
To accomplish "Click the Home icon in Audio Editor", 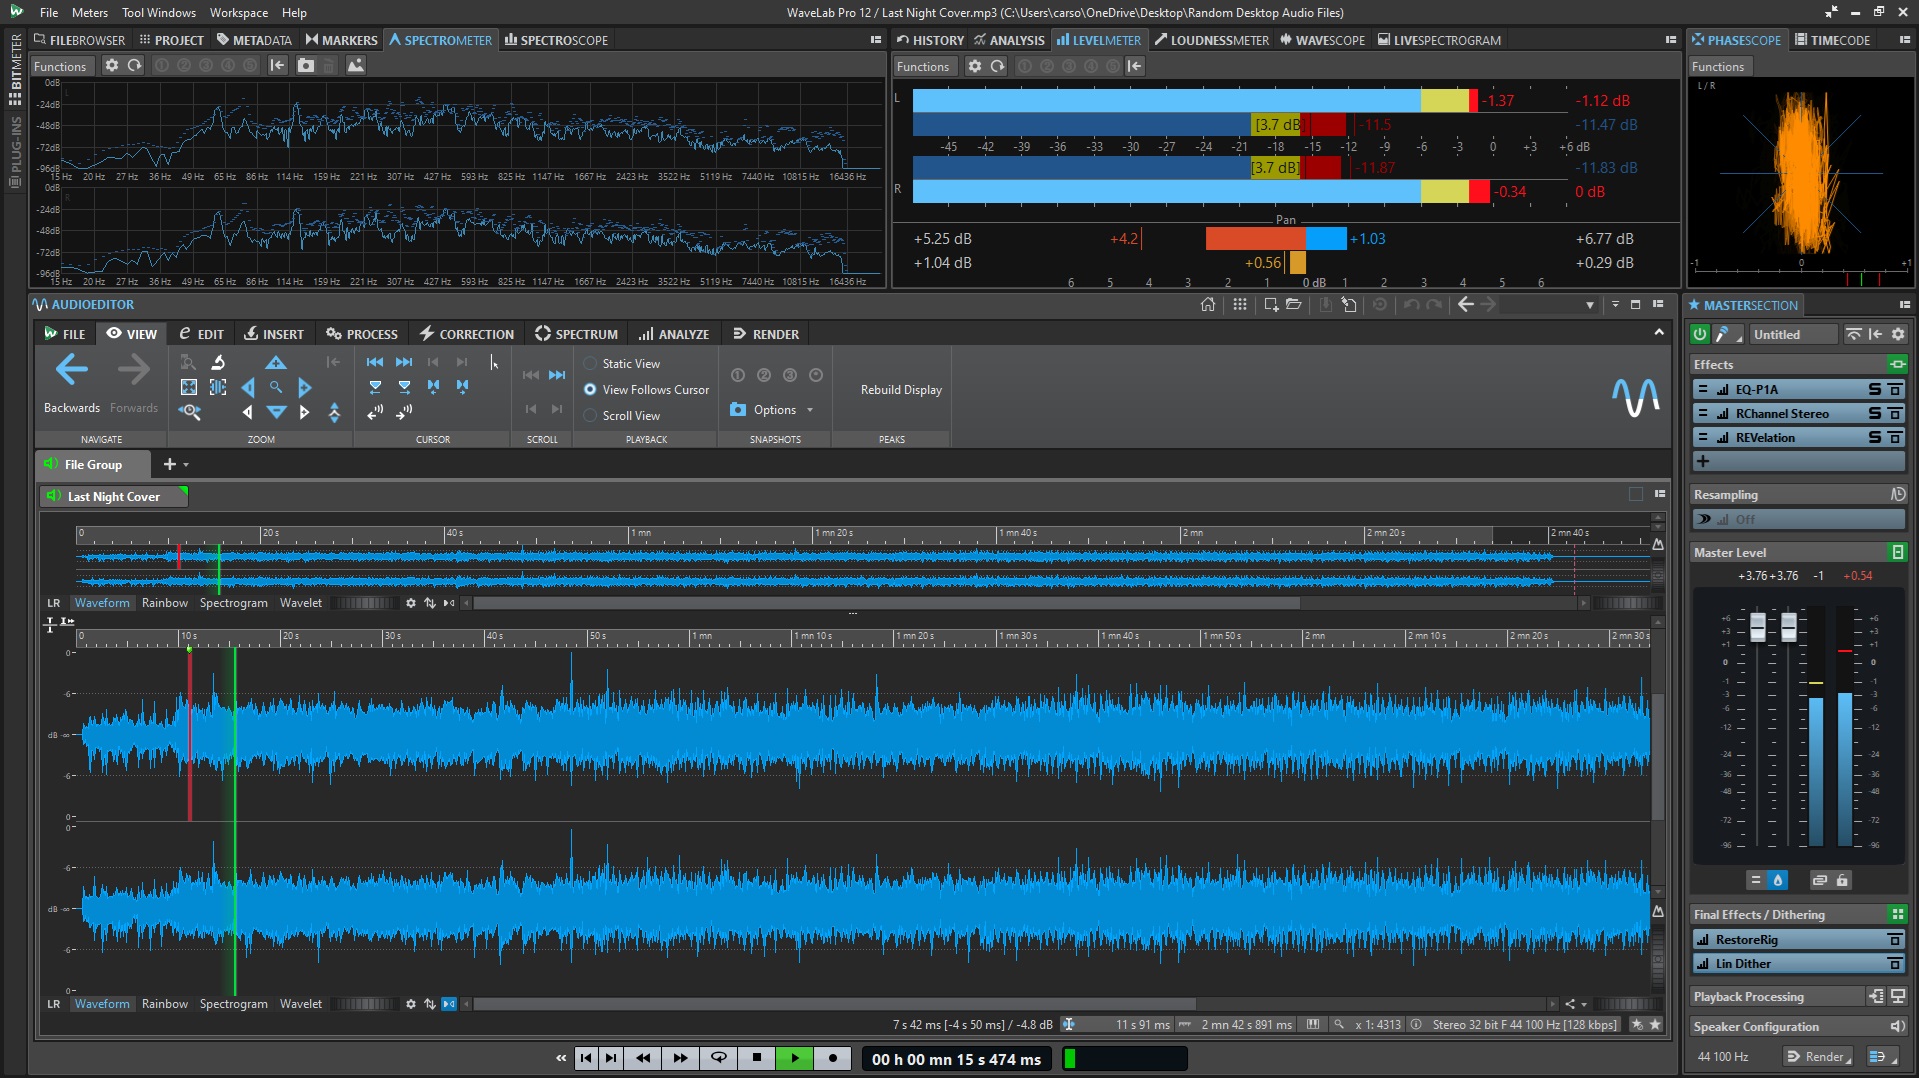I will [x=1208, y=304].
